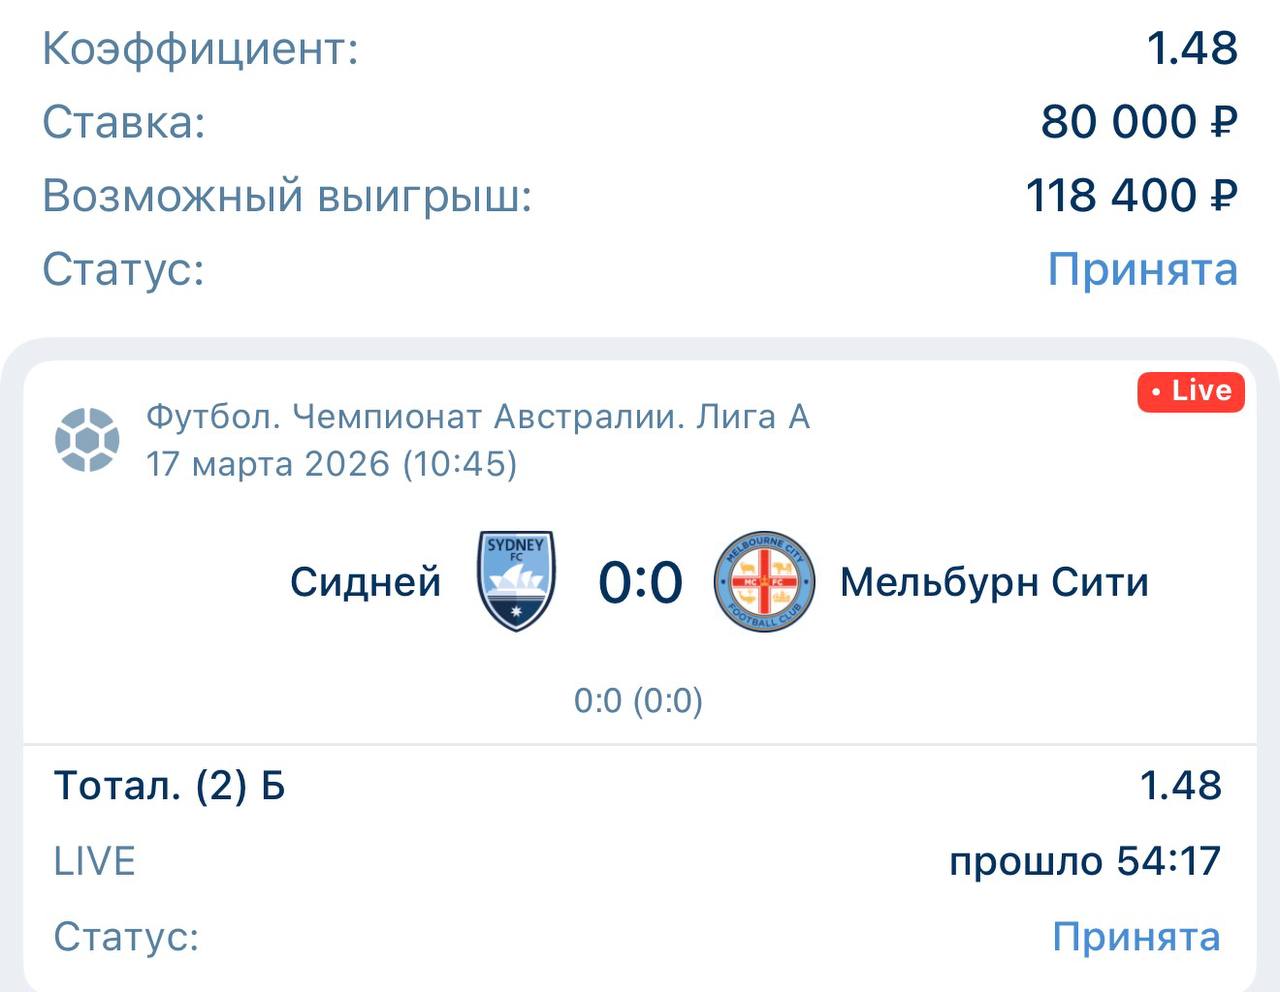Select the 80 000 ₽ stake amount
This screenshot has height=992, width=1280.
point(1138,122)
